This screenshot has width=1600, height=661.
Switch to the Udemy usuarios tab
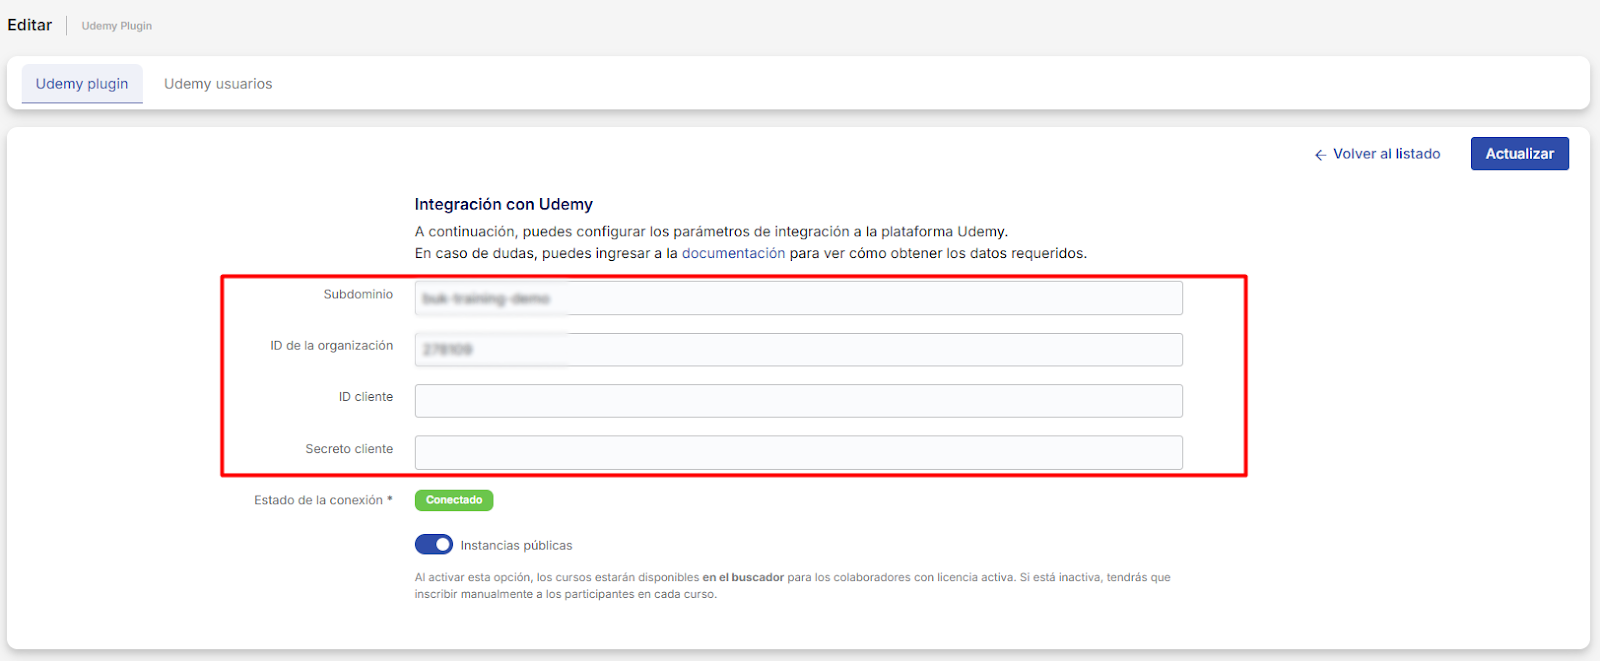pyautogui.click(x=218, y=84)
